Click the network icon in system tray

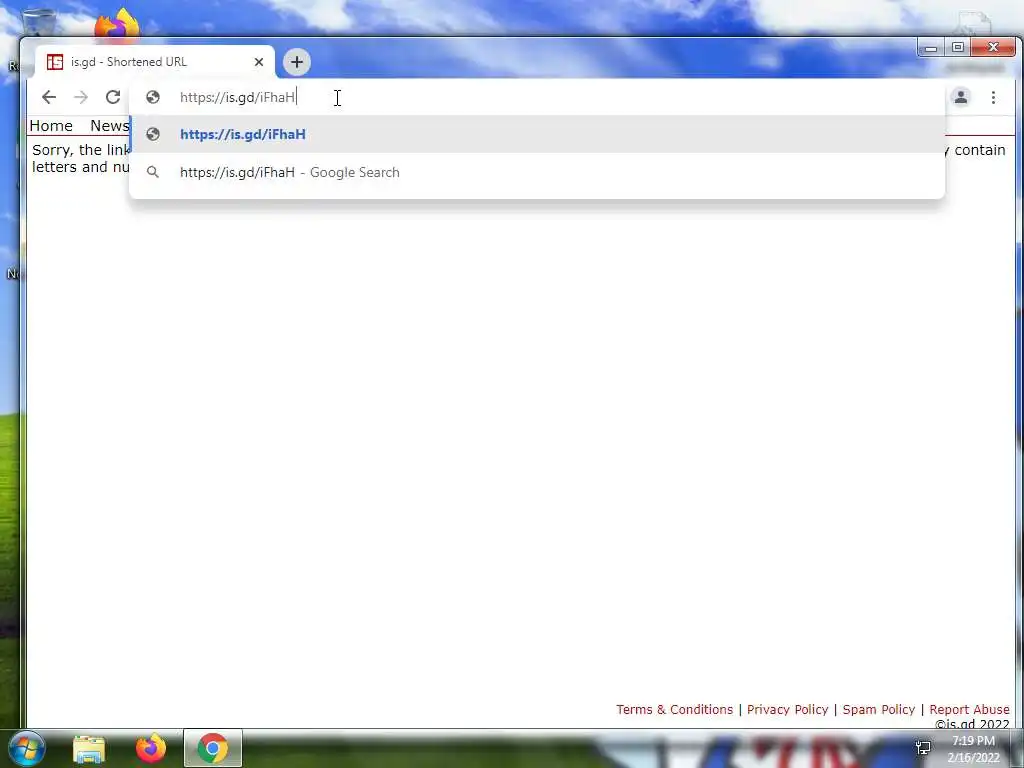(923, 748)
